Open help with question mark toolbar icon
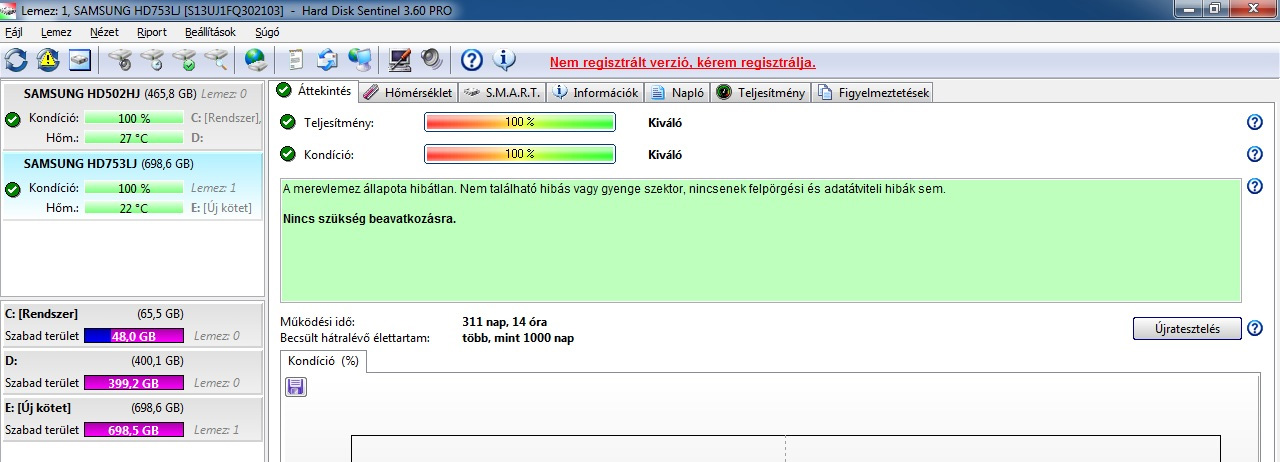Image resolution: width=1280 pixels, height=462 pixels. [471, 60]
